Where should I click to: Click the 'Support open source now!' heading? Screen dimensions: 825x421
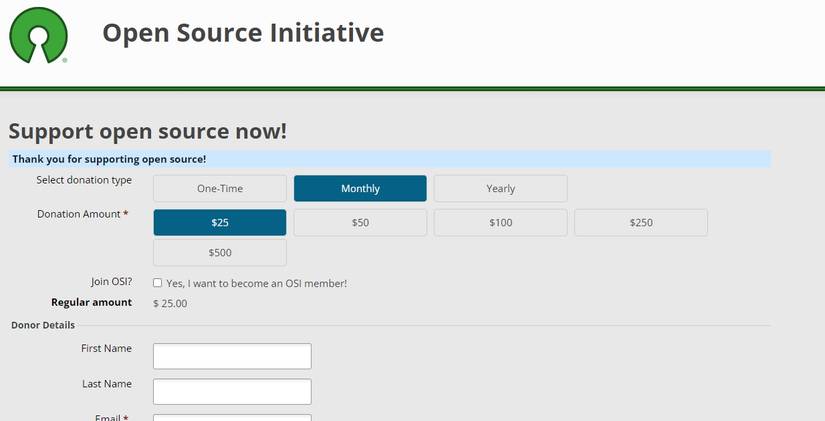(x=148, y=131)
